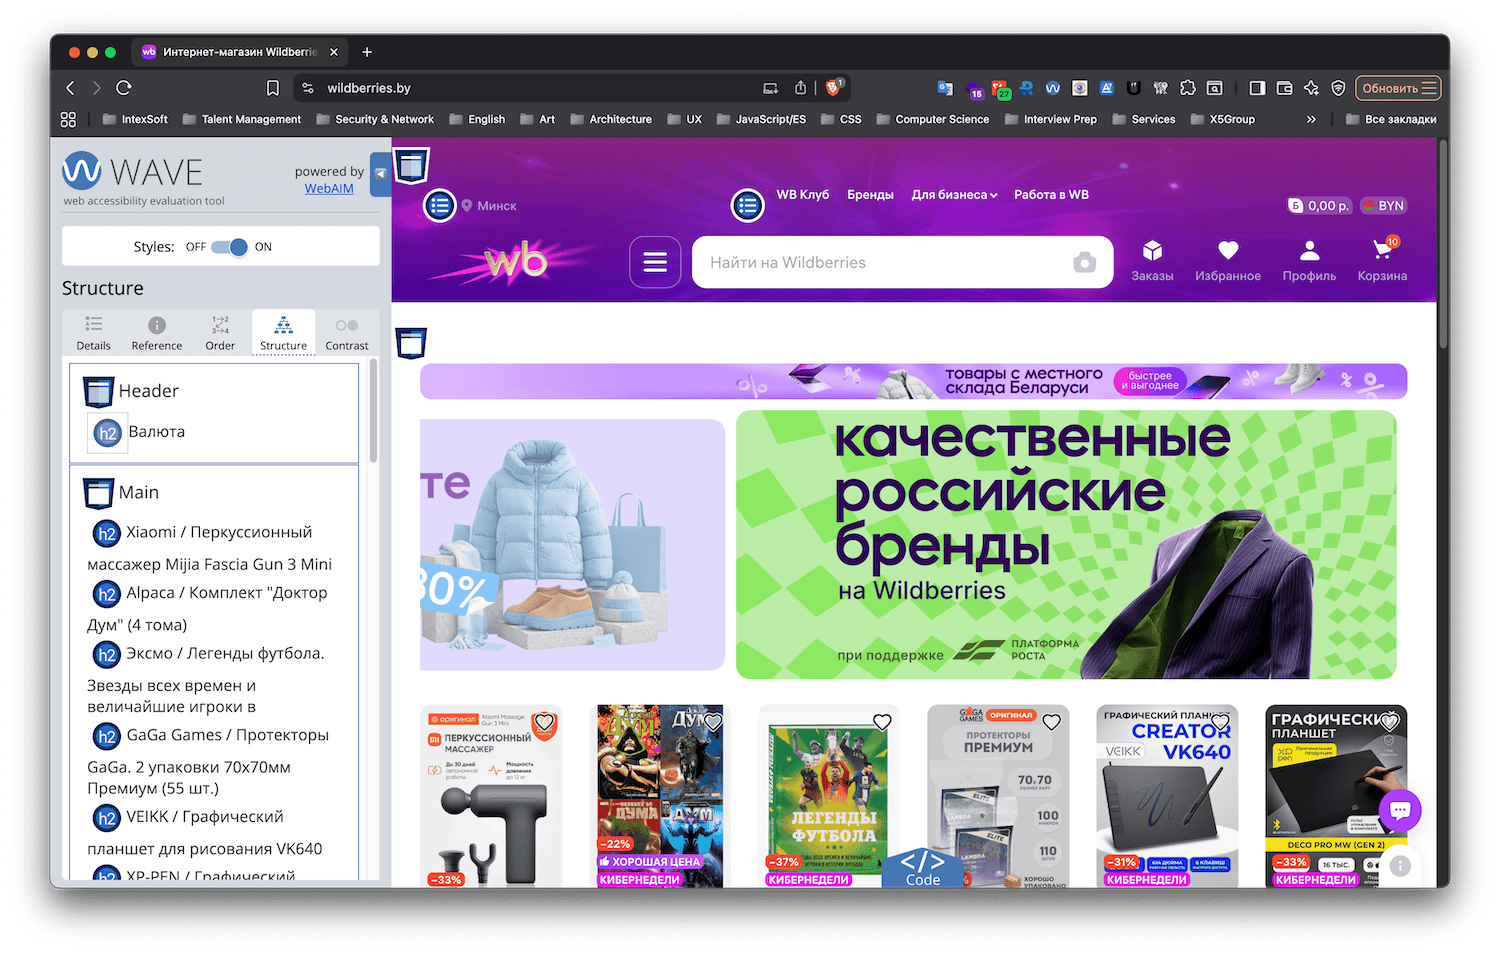Viewport: 1500px width, 954px height.
Task: Expand the bookmarks overflow chevron
Action: tap(1311, 119)
